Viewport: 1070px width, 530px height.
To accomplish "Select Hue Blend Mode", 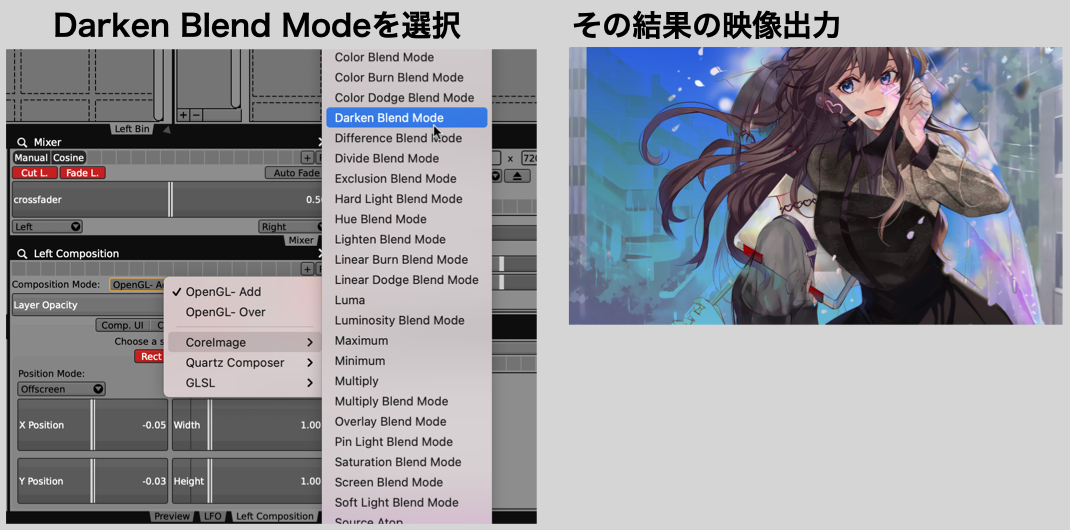I will (x=407, y=219).
